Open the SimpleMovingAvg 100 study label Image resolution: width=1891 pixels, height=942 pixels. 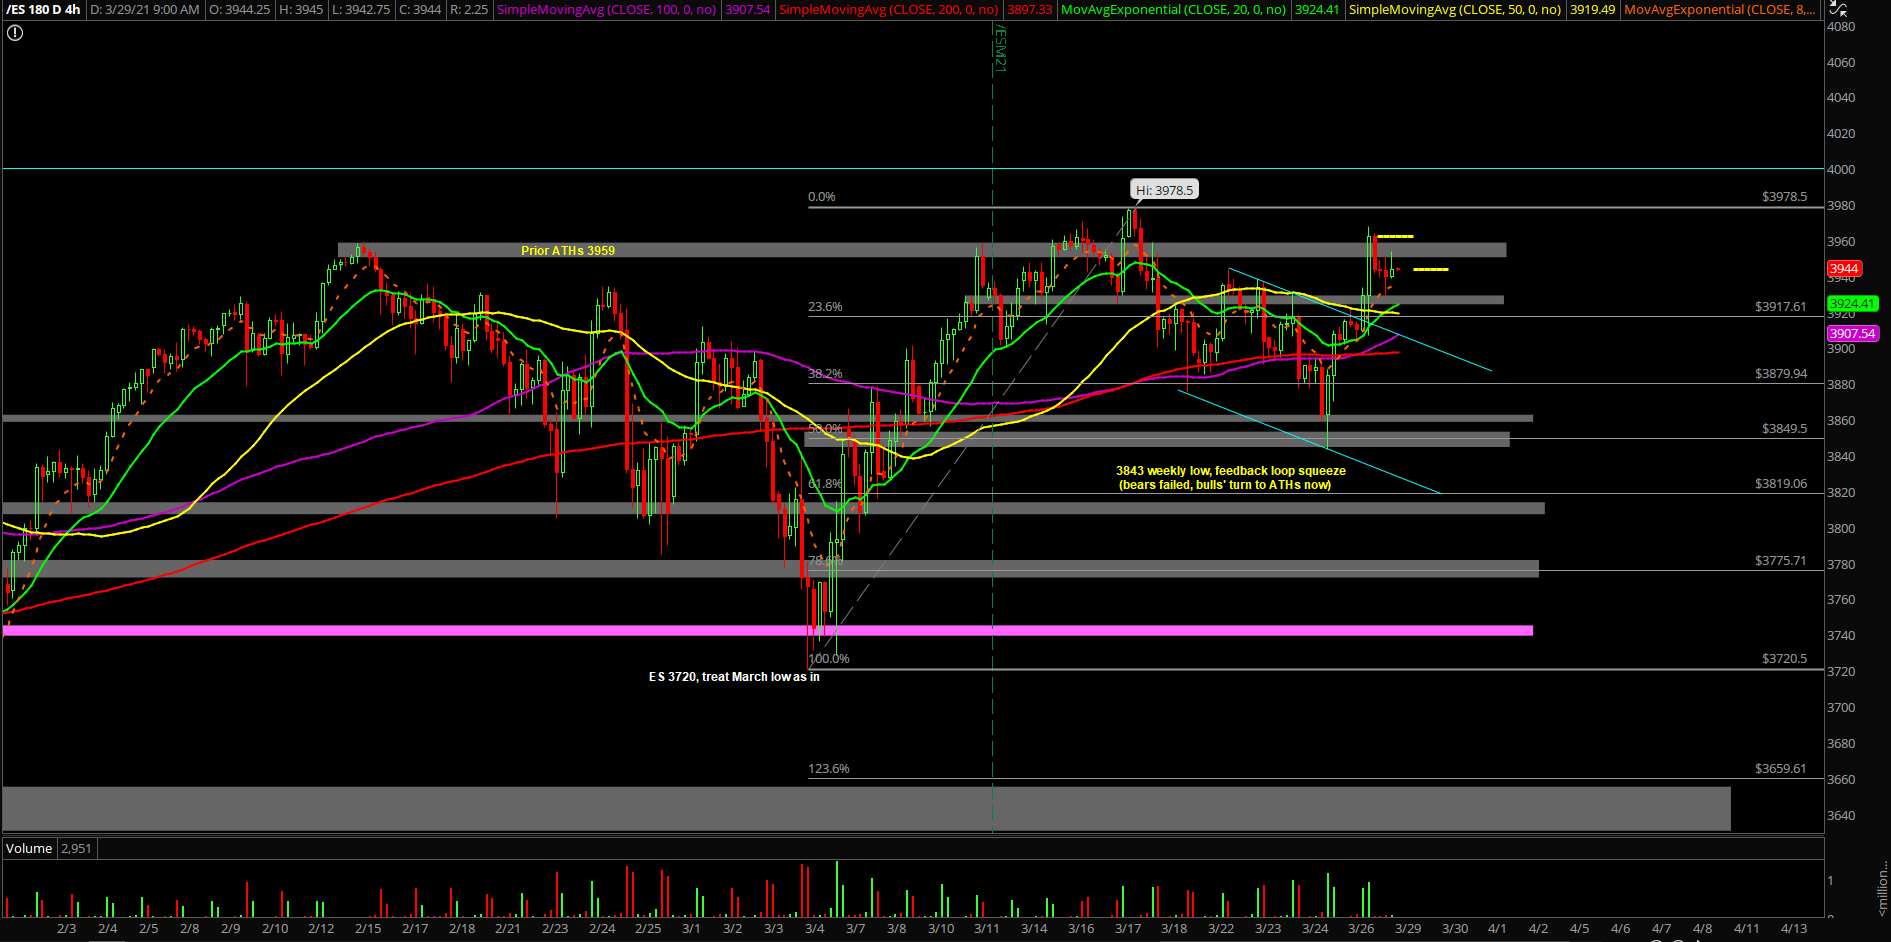pos(606,10)
